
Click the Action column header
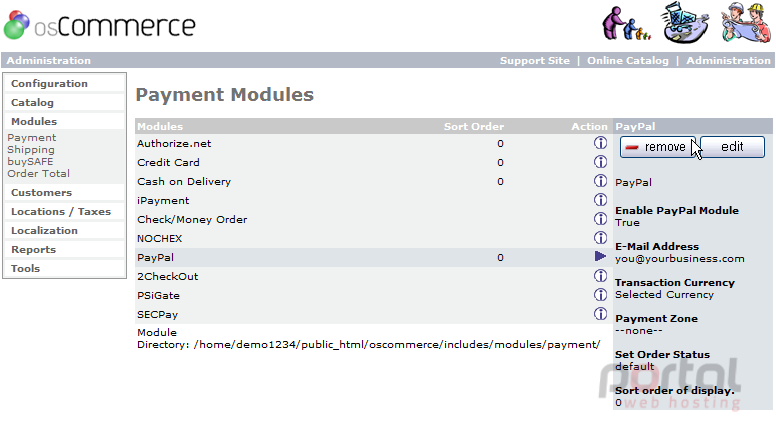coord(589,126)
